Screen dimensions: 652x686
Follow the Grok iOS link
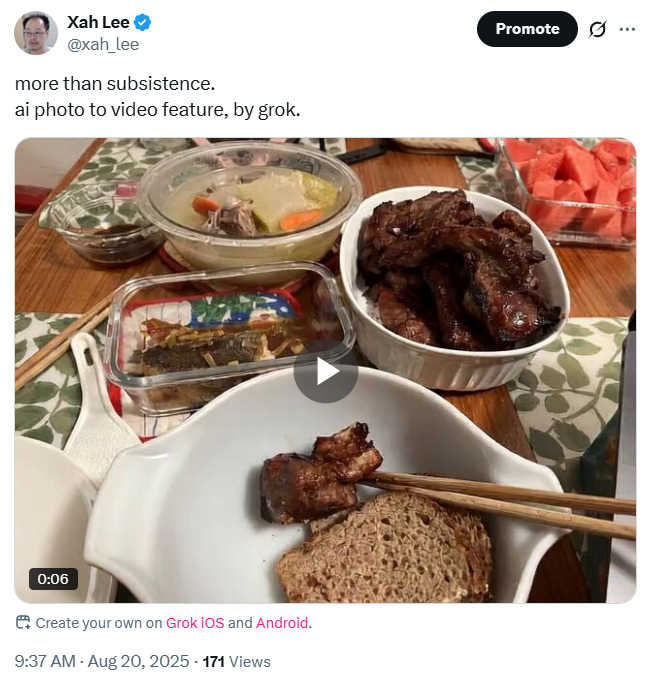coord(194,623)
